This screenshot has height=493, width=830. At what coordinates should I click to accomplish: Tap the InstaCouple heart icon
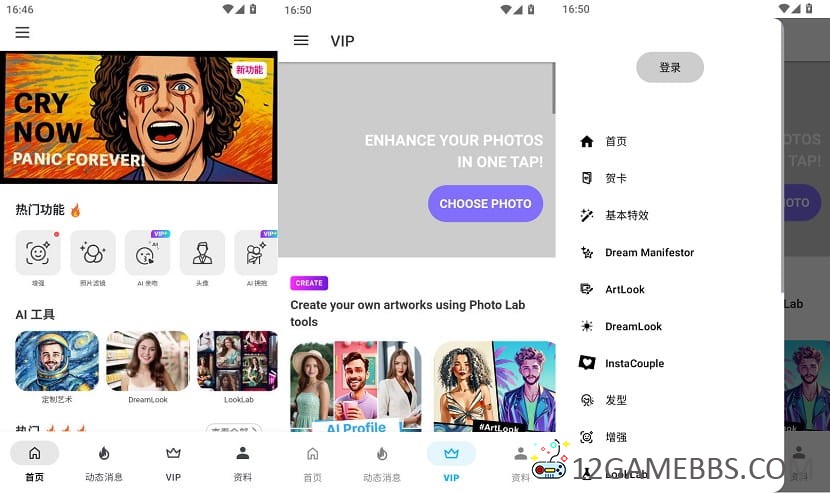coord(587,363)
